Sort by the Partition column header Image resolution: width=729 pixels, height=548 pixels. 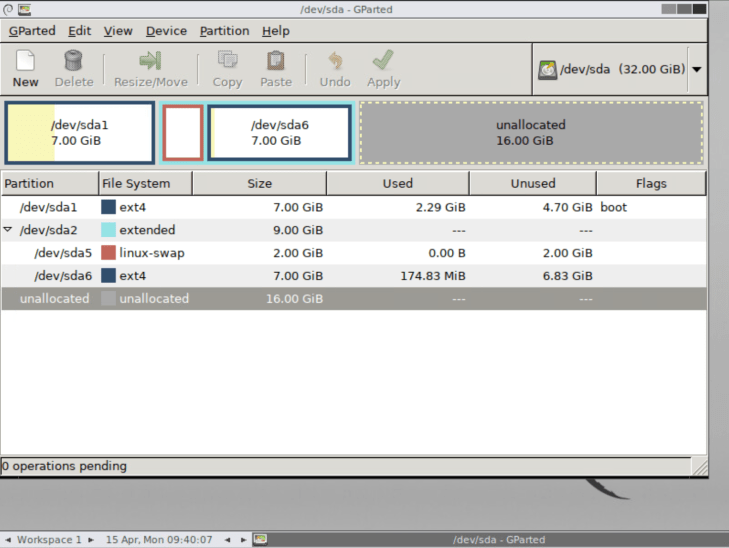tap(49, 183)
